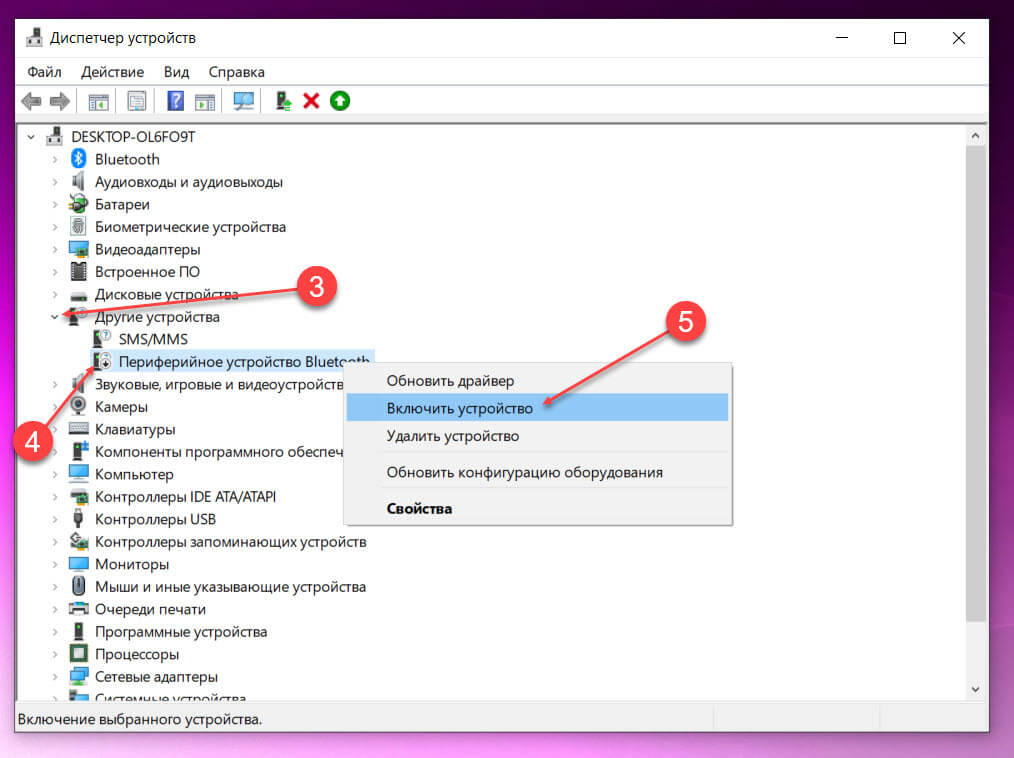This screenshot has height=758, width=1014.
Task: Select Компоненты программного обеспечения row
Action: point(219,451)
